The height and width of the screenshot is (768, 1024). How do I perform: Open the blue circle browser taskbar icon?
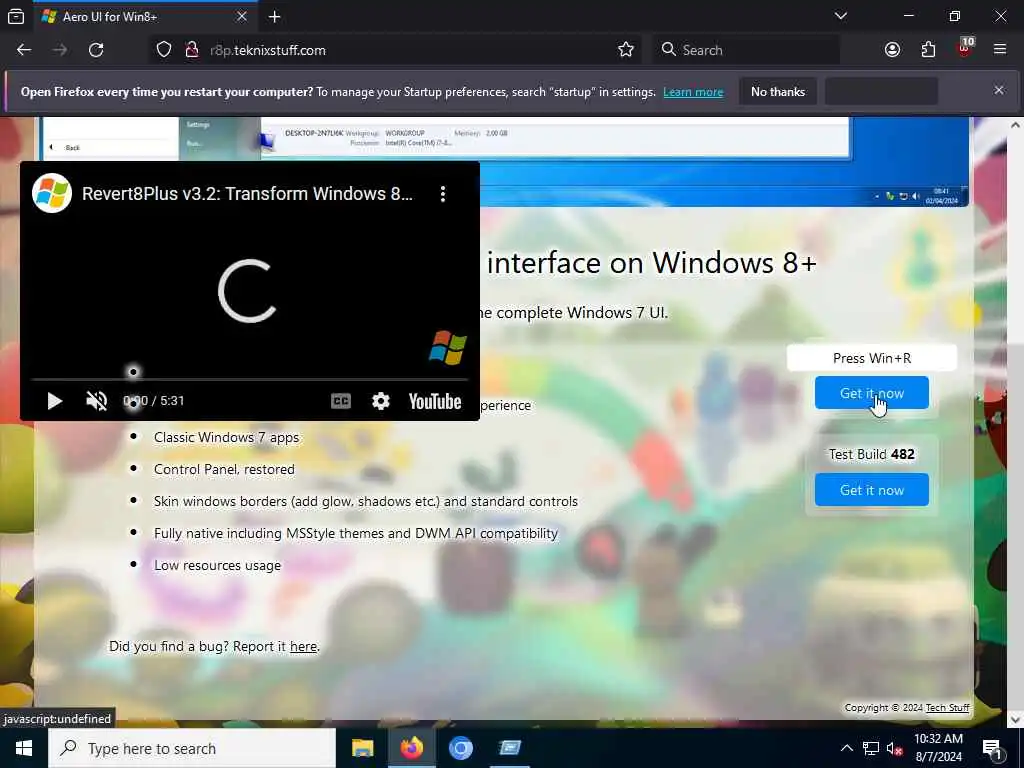click(x=460, y=748)
